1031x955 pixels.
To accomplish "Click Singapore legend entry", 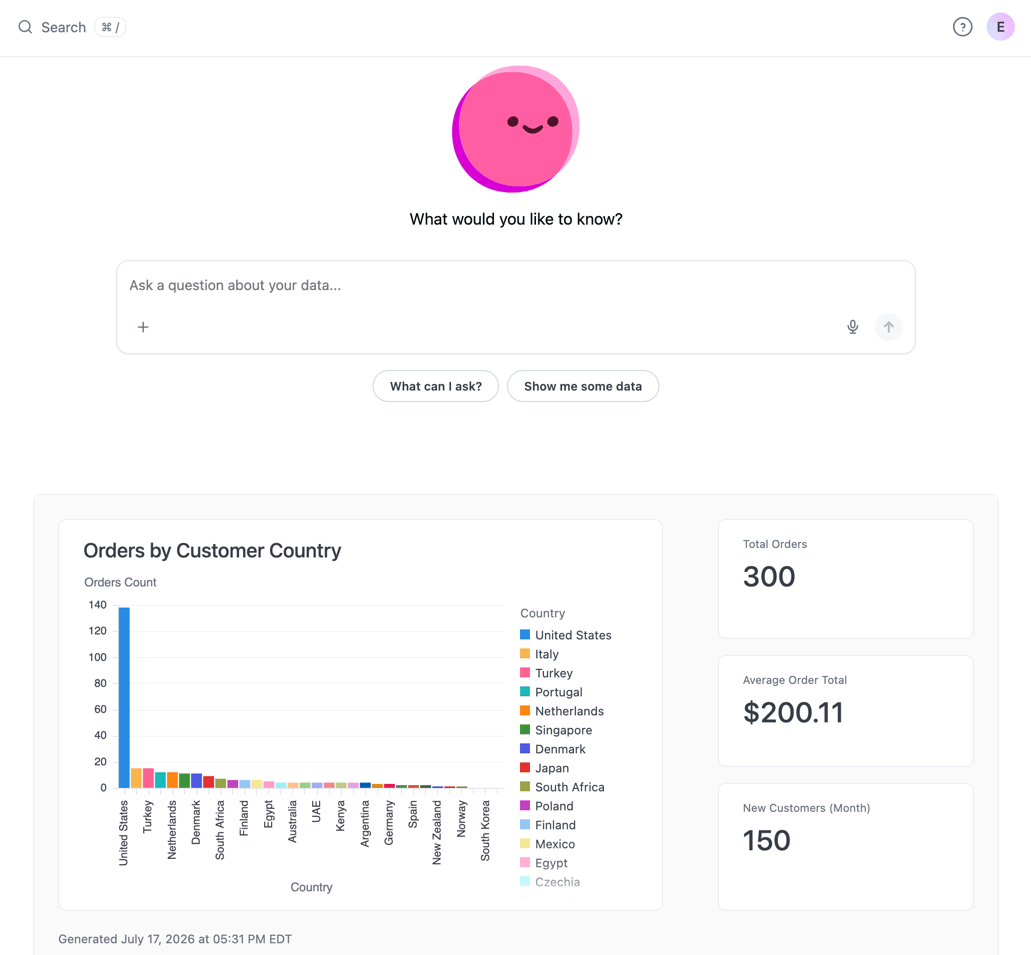I will click(x=556, y=730).
